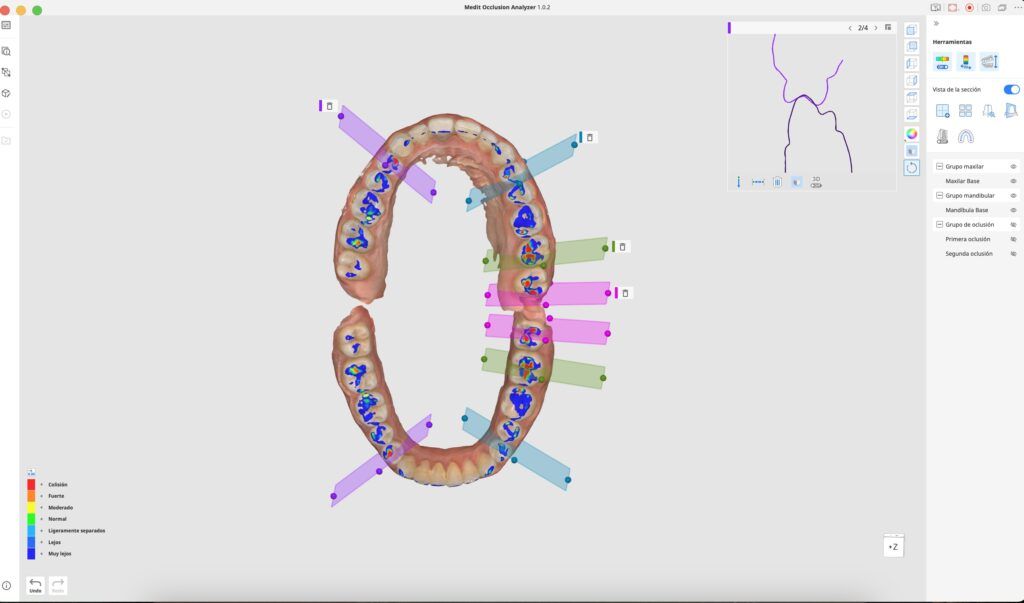Select the vertical measure tool in section panel

pyautogui.click(x=739, y=182)
